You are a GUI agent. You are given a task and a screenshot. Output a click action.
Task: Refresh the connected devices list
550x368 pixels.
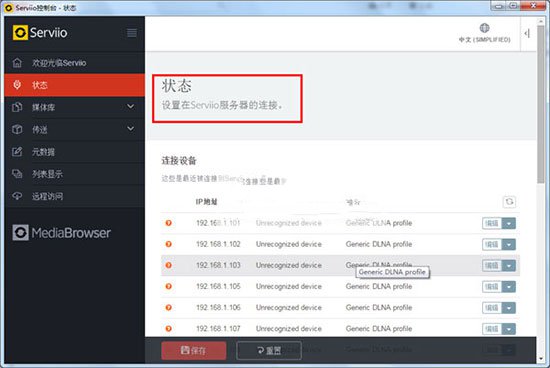tap(509, 202)
